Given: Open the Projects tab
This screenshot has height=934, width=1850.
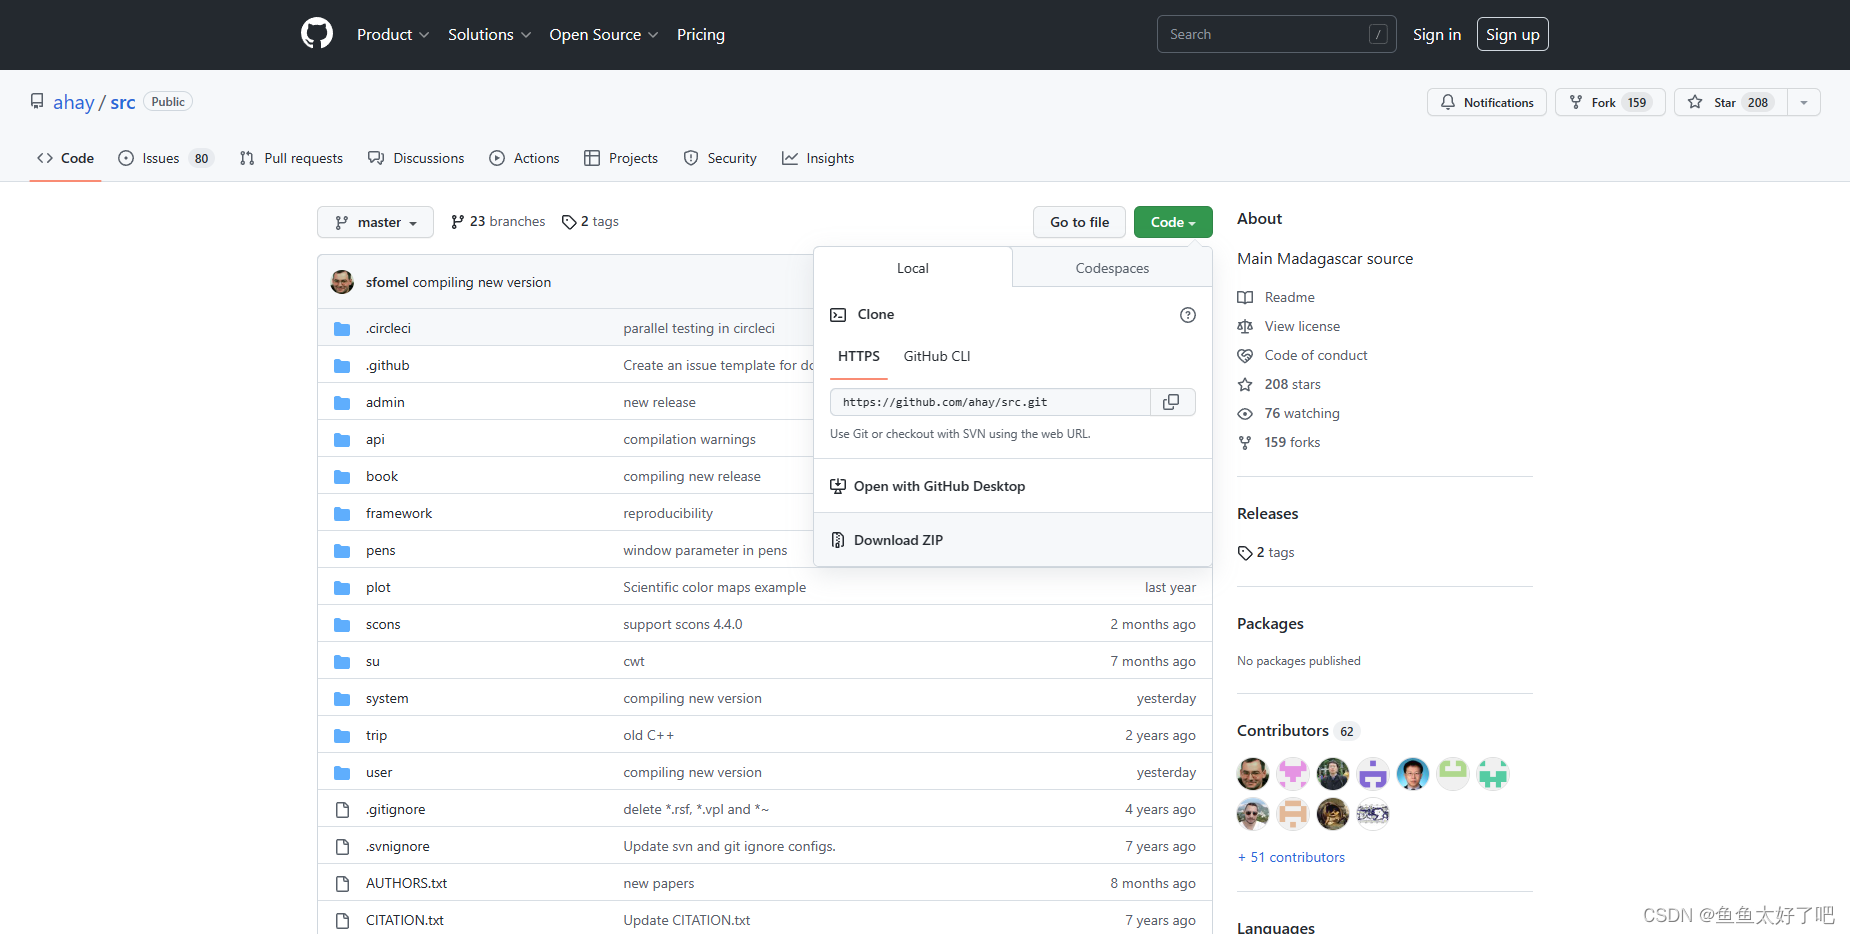Looking at the screenshot, I should (621, 158).
